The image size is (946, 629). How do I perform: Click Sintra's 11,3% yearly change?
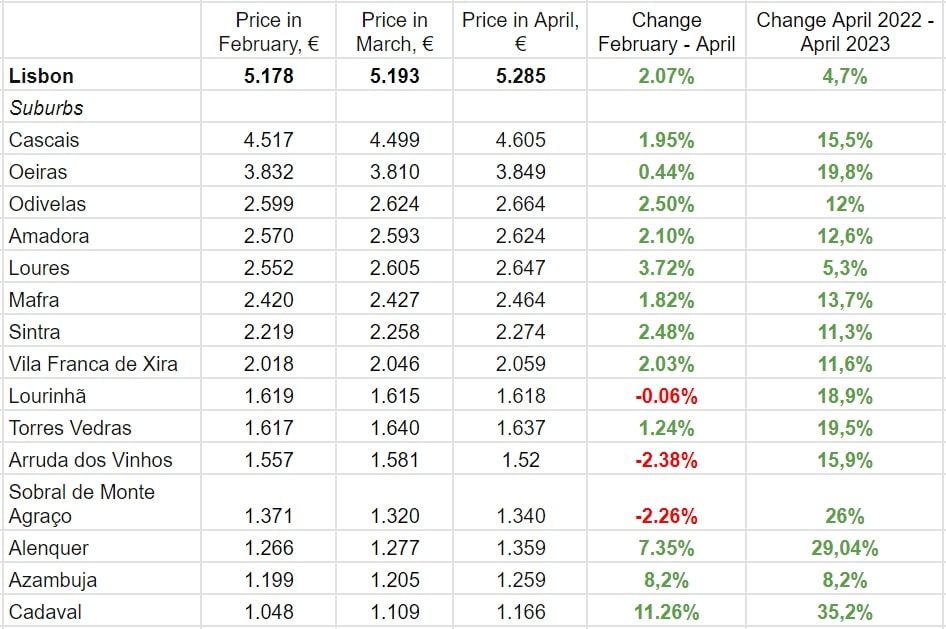point(844,332)
